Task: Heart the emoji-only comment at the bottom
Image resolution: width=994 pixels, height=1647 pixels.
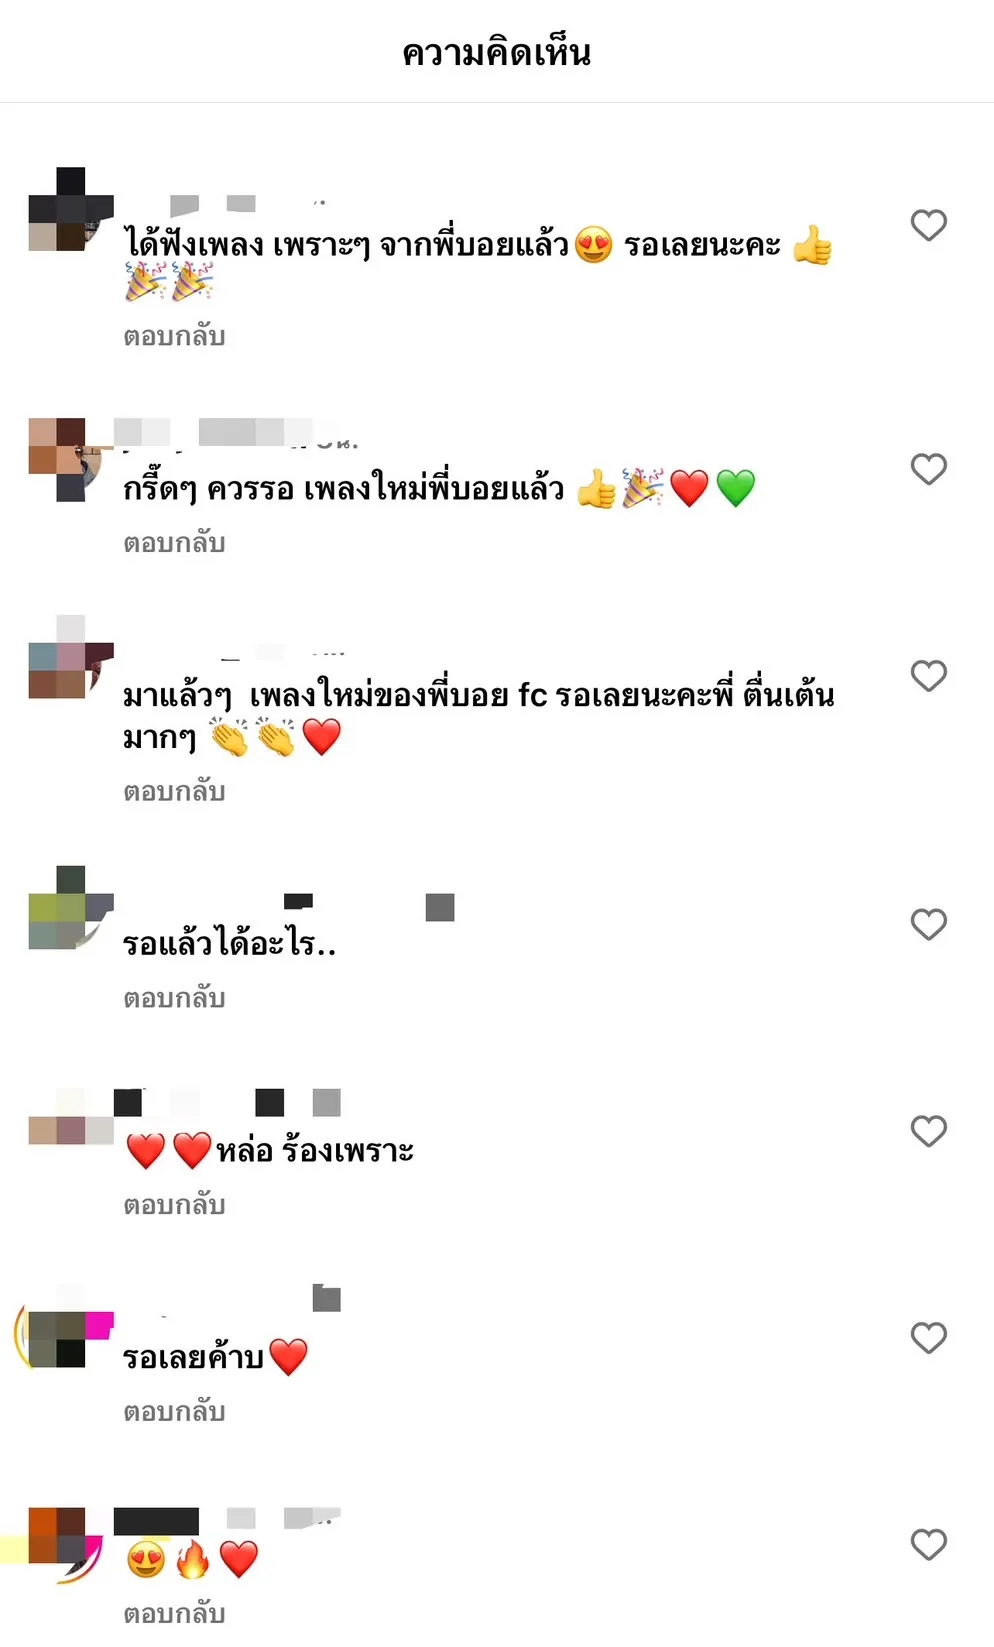Action: tap(928, 1545)
